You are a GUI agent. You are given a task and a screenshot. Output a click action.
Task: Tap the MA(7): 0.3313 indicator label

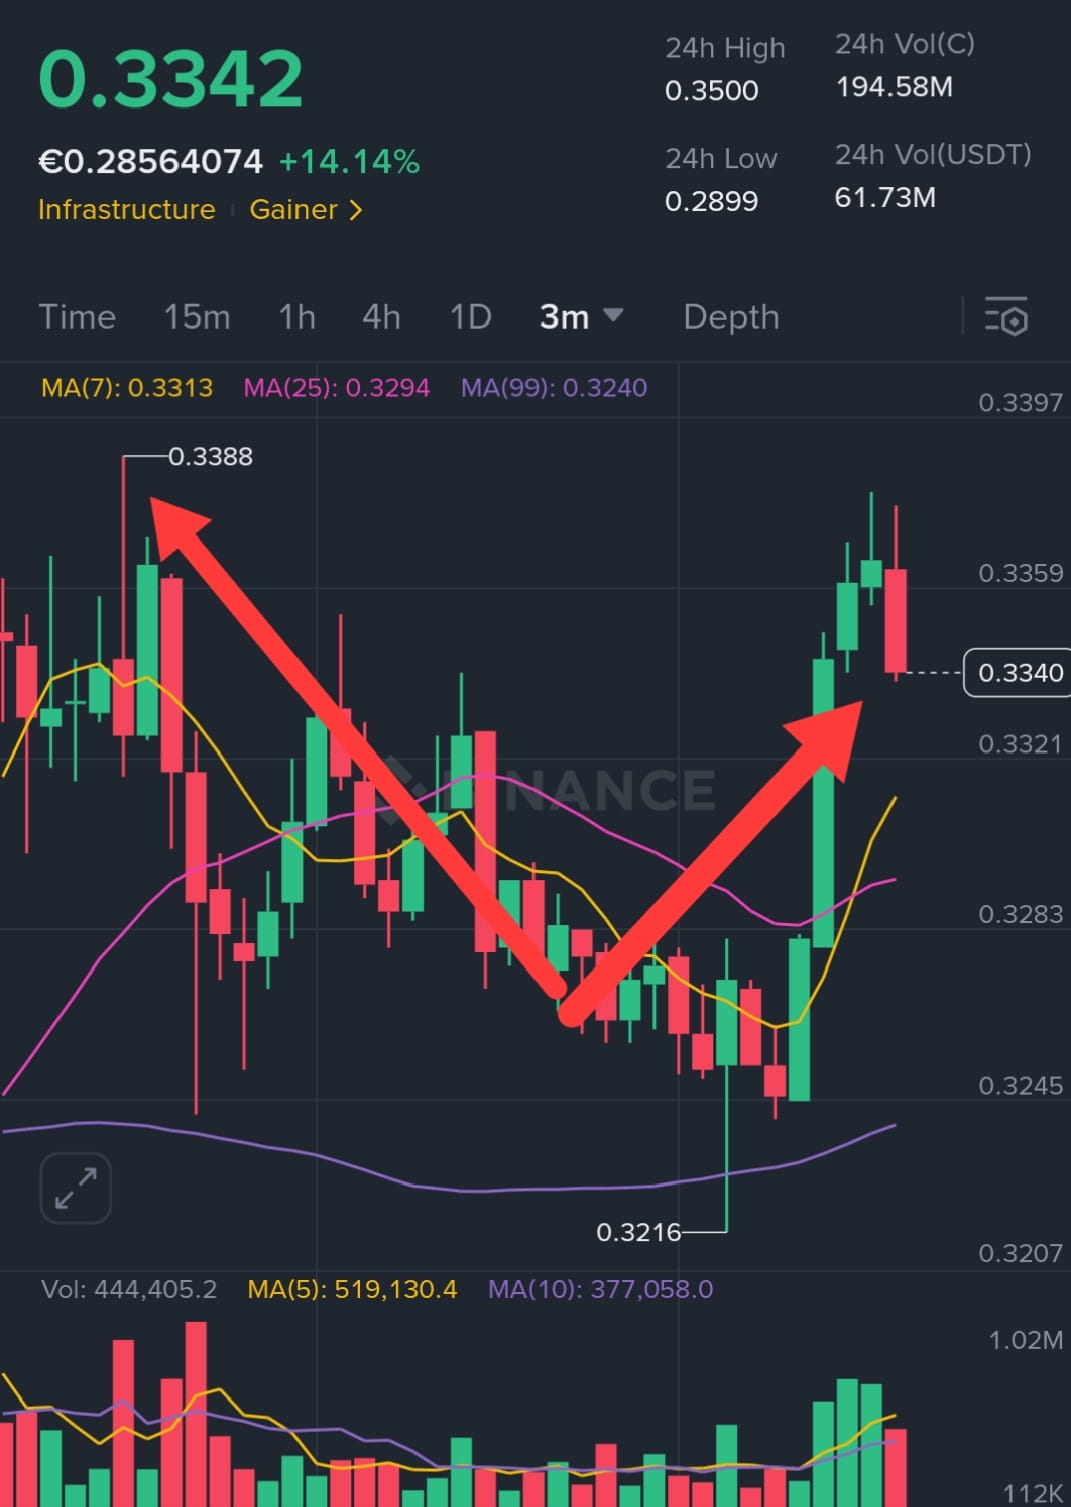[127, 388]
